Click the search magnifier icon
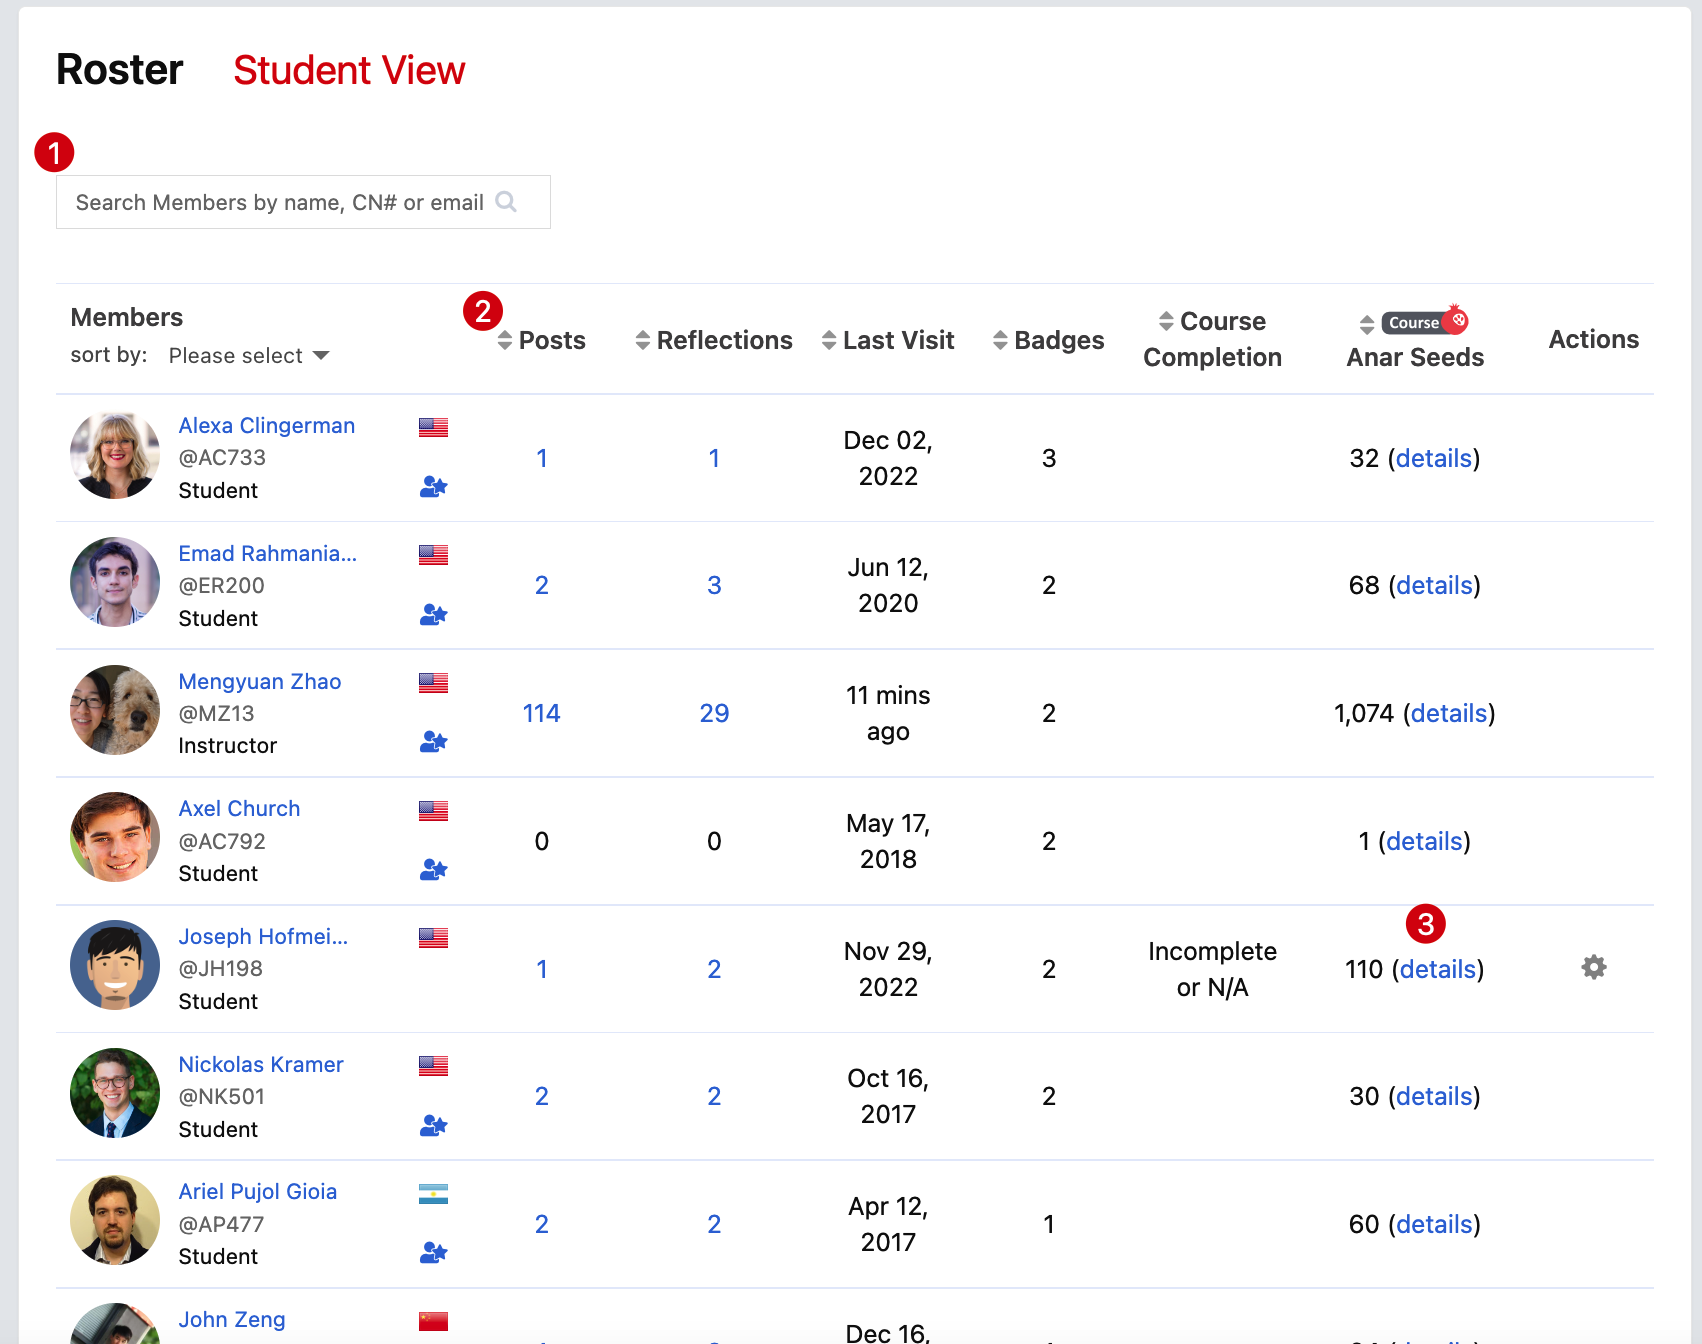Screen dimensions: 1702x1344 coord(506,202)
